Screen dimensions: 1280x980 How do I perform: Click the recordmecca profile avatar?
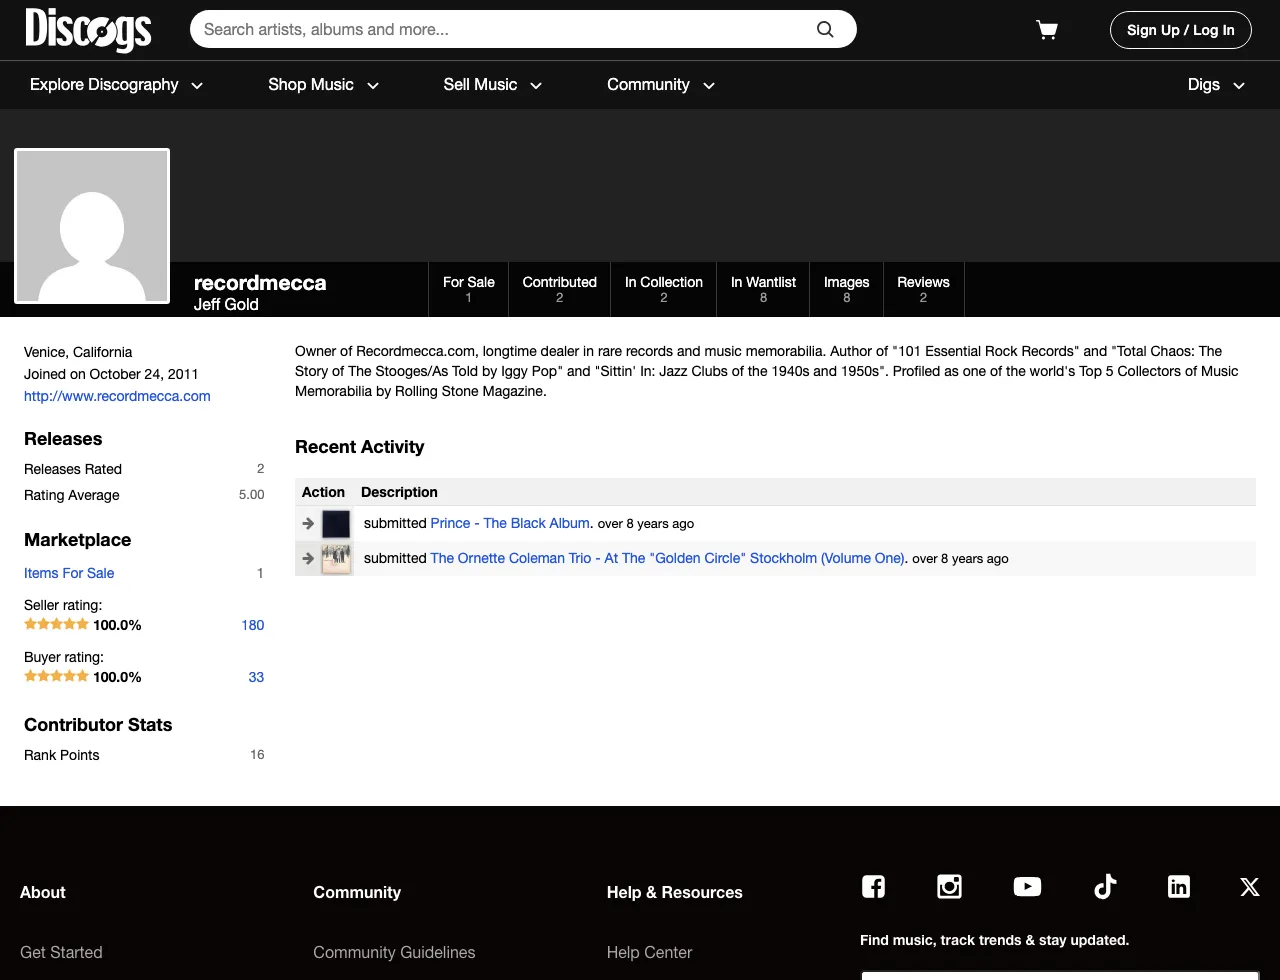(x=92, y=226)
